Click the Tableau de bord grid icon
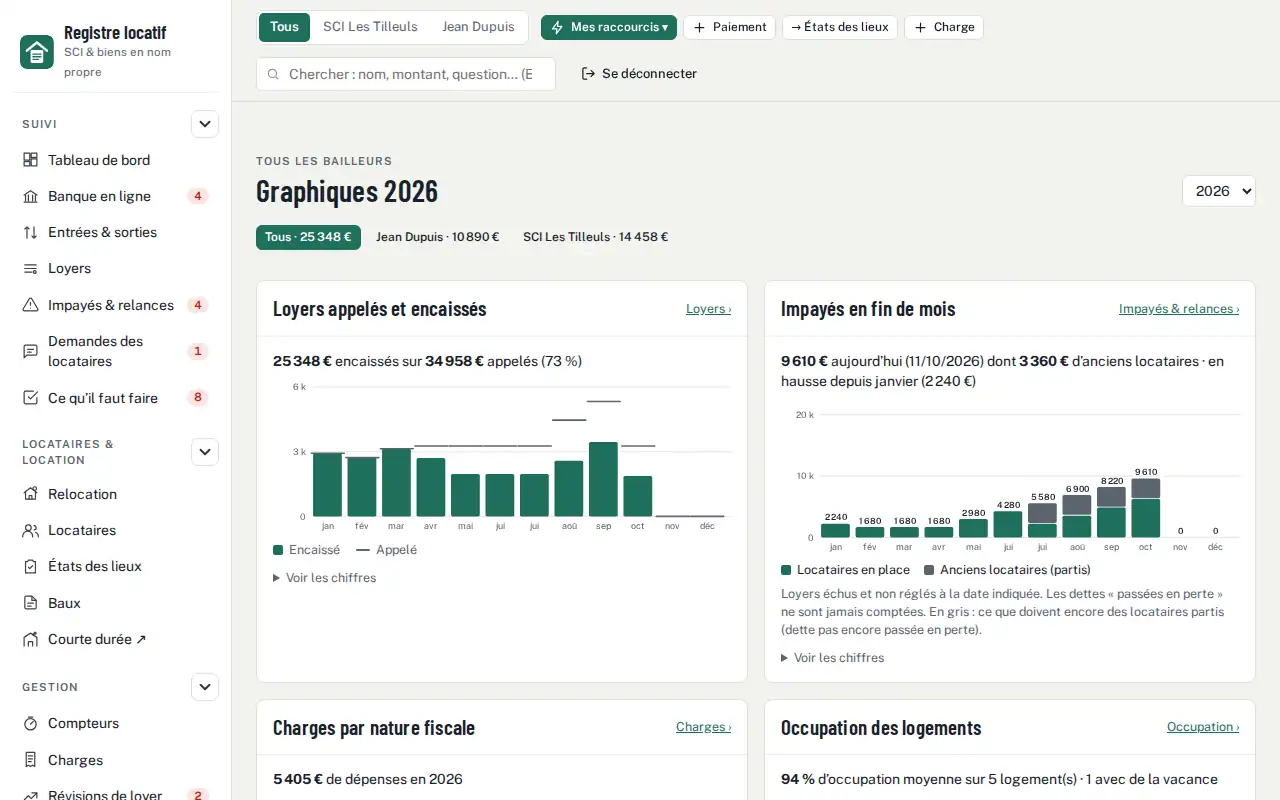This screenshot has width=1280, height=800. [30, 160]
